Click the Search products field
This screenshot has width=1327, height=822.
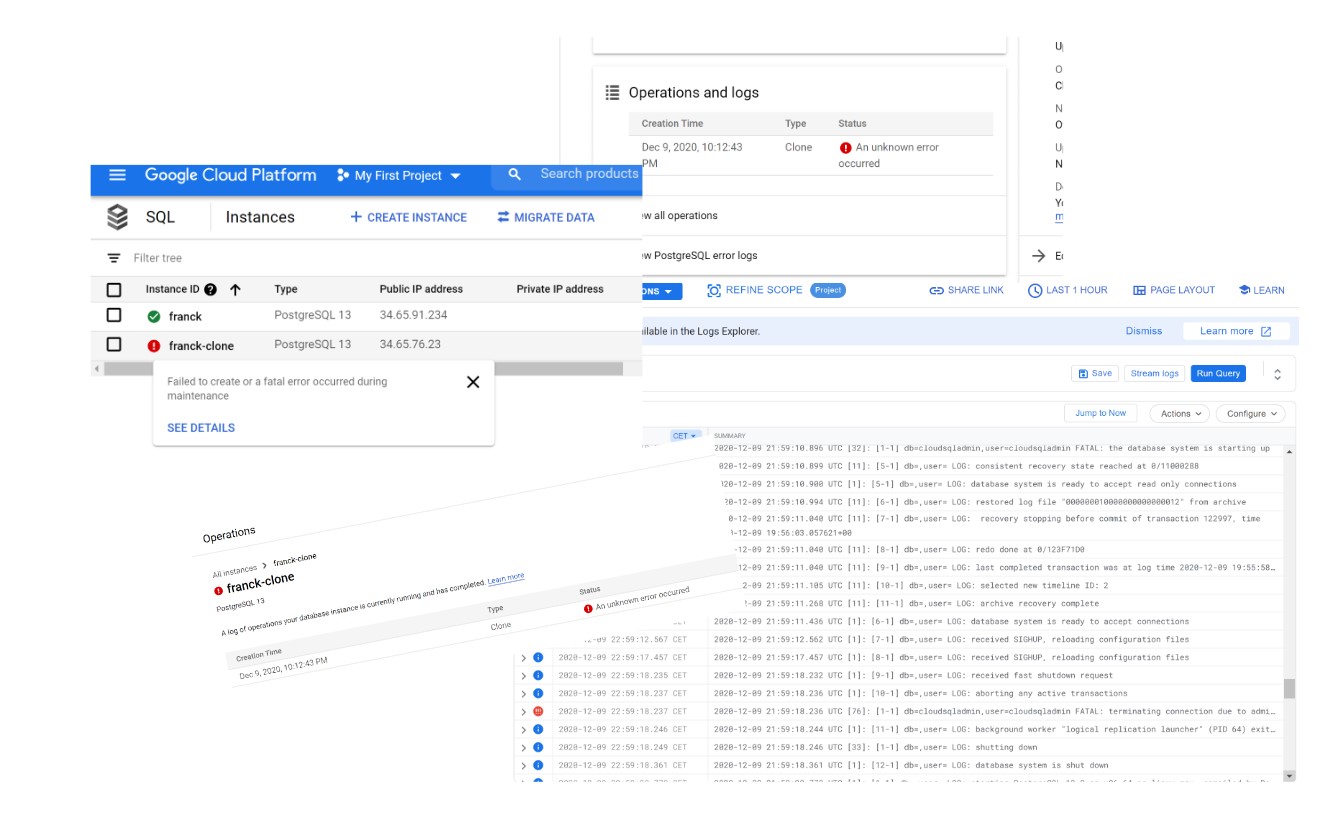(588, 174)
